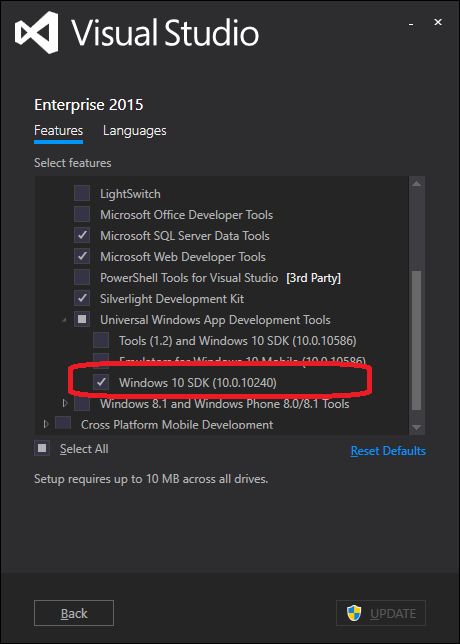This screenshot has width=460, height=644.
Task: Click the Visual Studio logo icon
Action: (x=36, y=32)
